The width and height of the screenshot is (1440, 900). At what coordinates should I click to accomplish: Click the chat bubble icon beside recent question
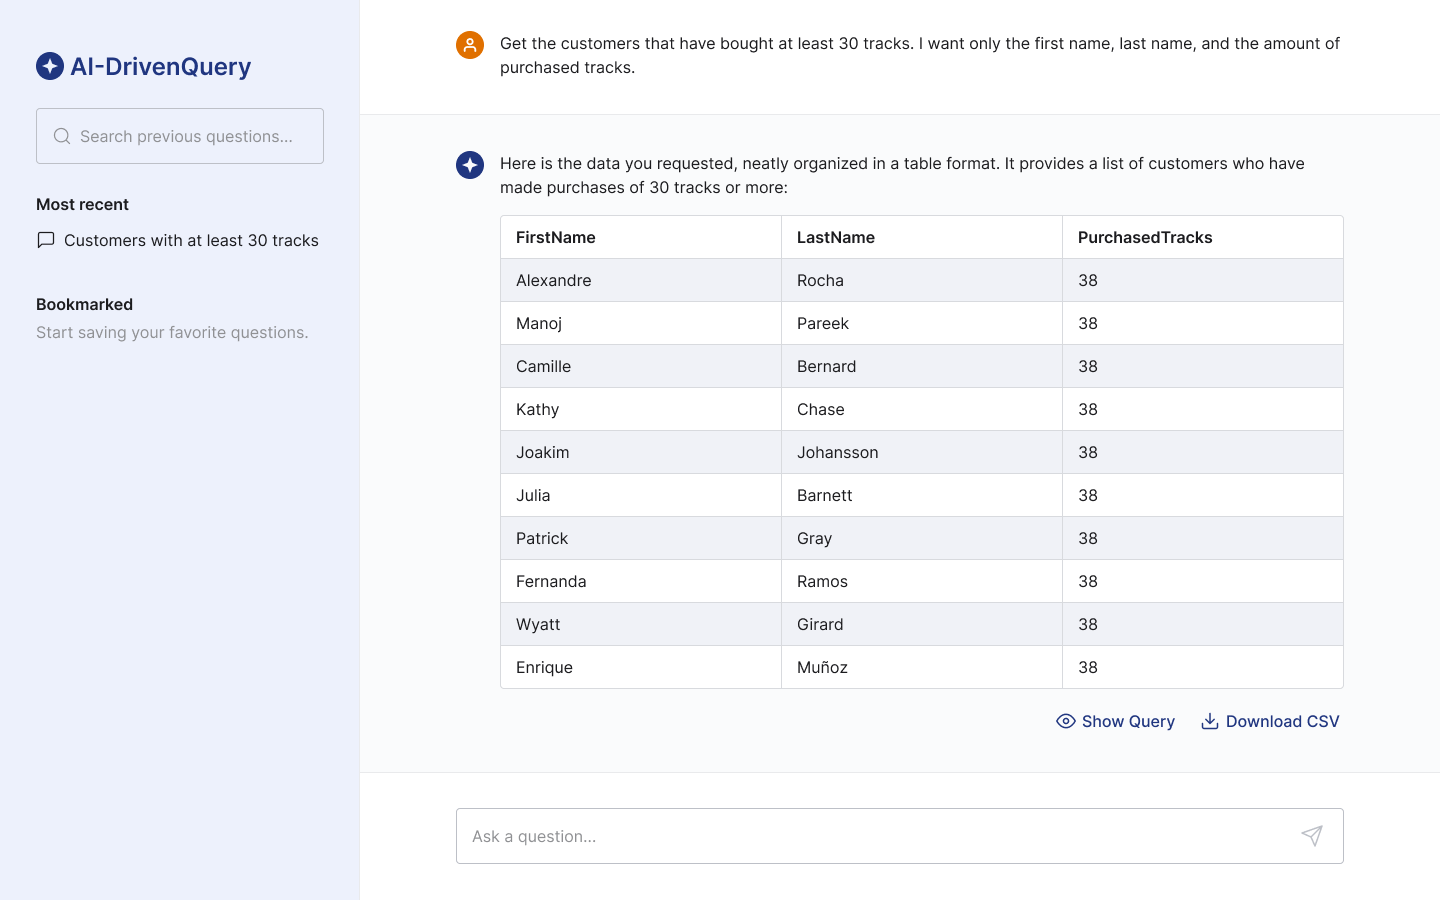coord(46,240)
